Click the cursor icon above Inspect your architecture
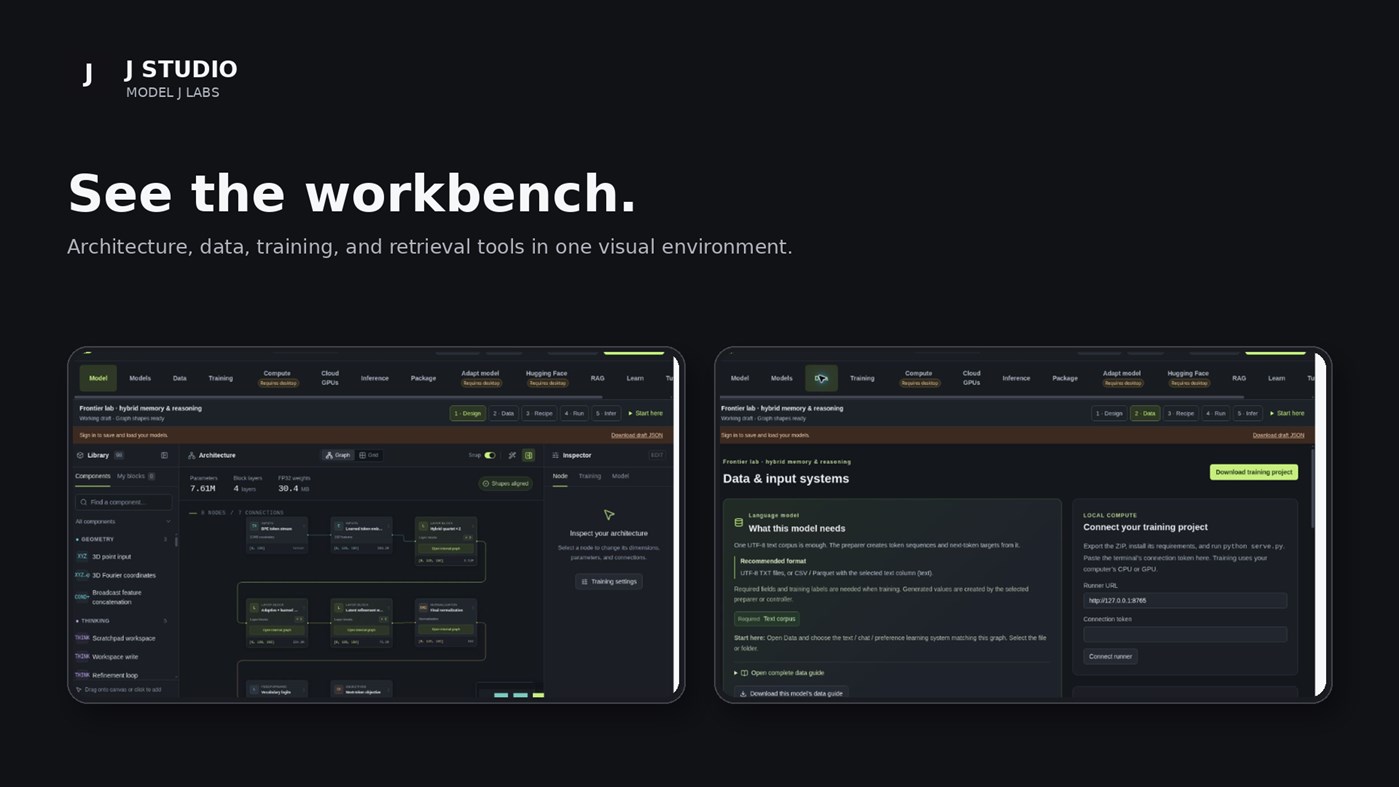The image size is (1399, 787). pos(609,515)
